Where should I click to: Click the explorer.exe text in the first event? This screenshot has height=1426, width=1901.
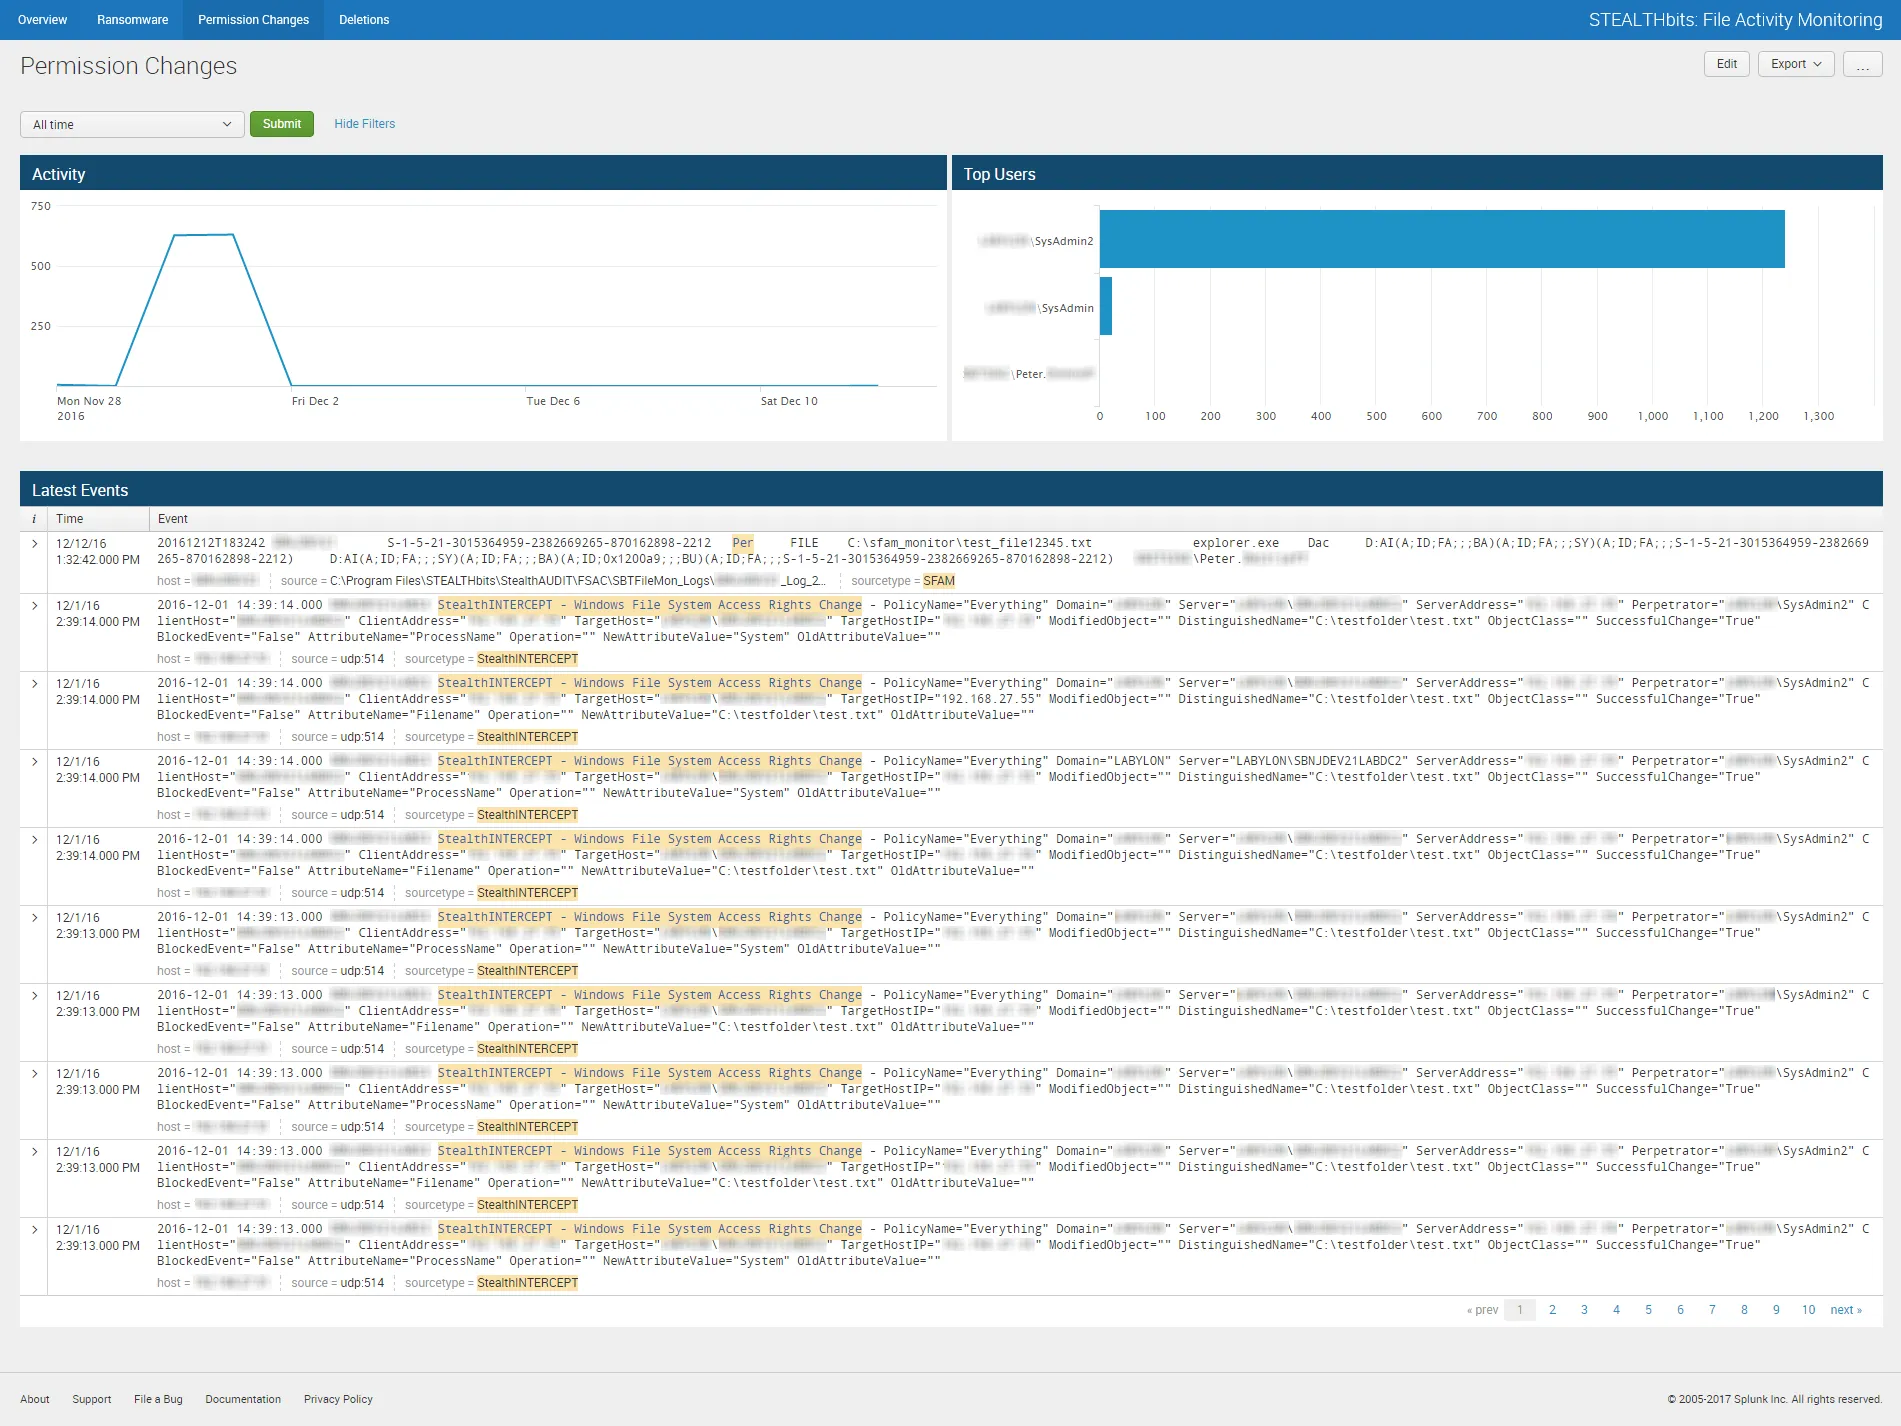tap(1236, 543)
